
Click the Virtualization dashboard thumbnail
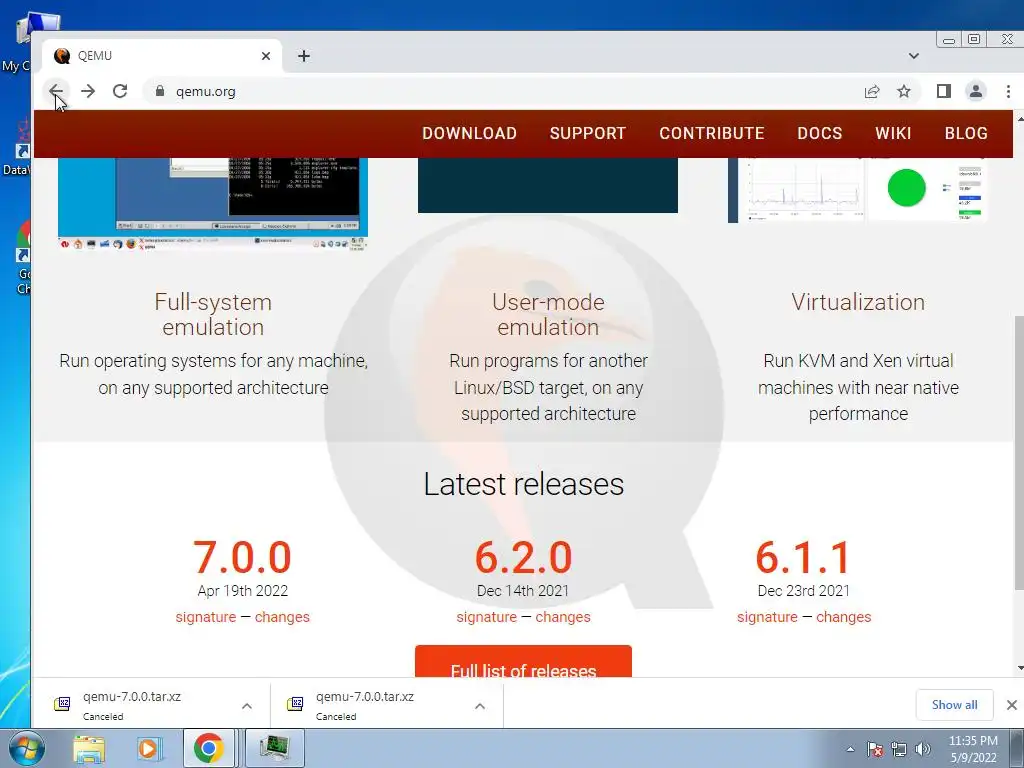[x=857, y=190]
